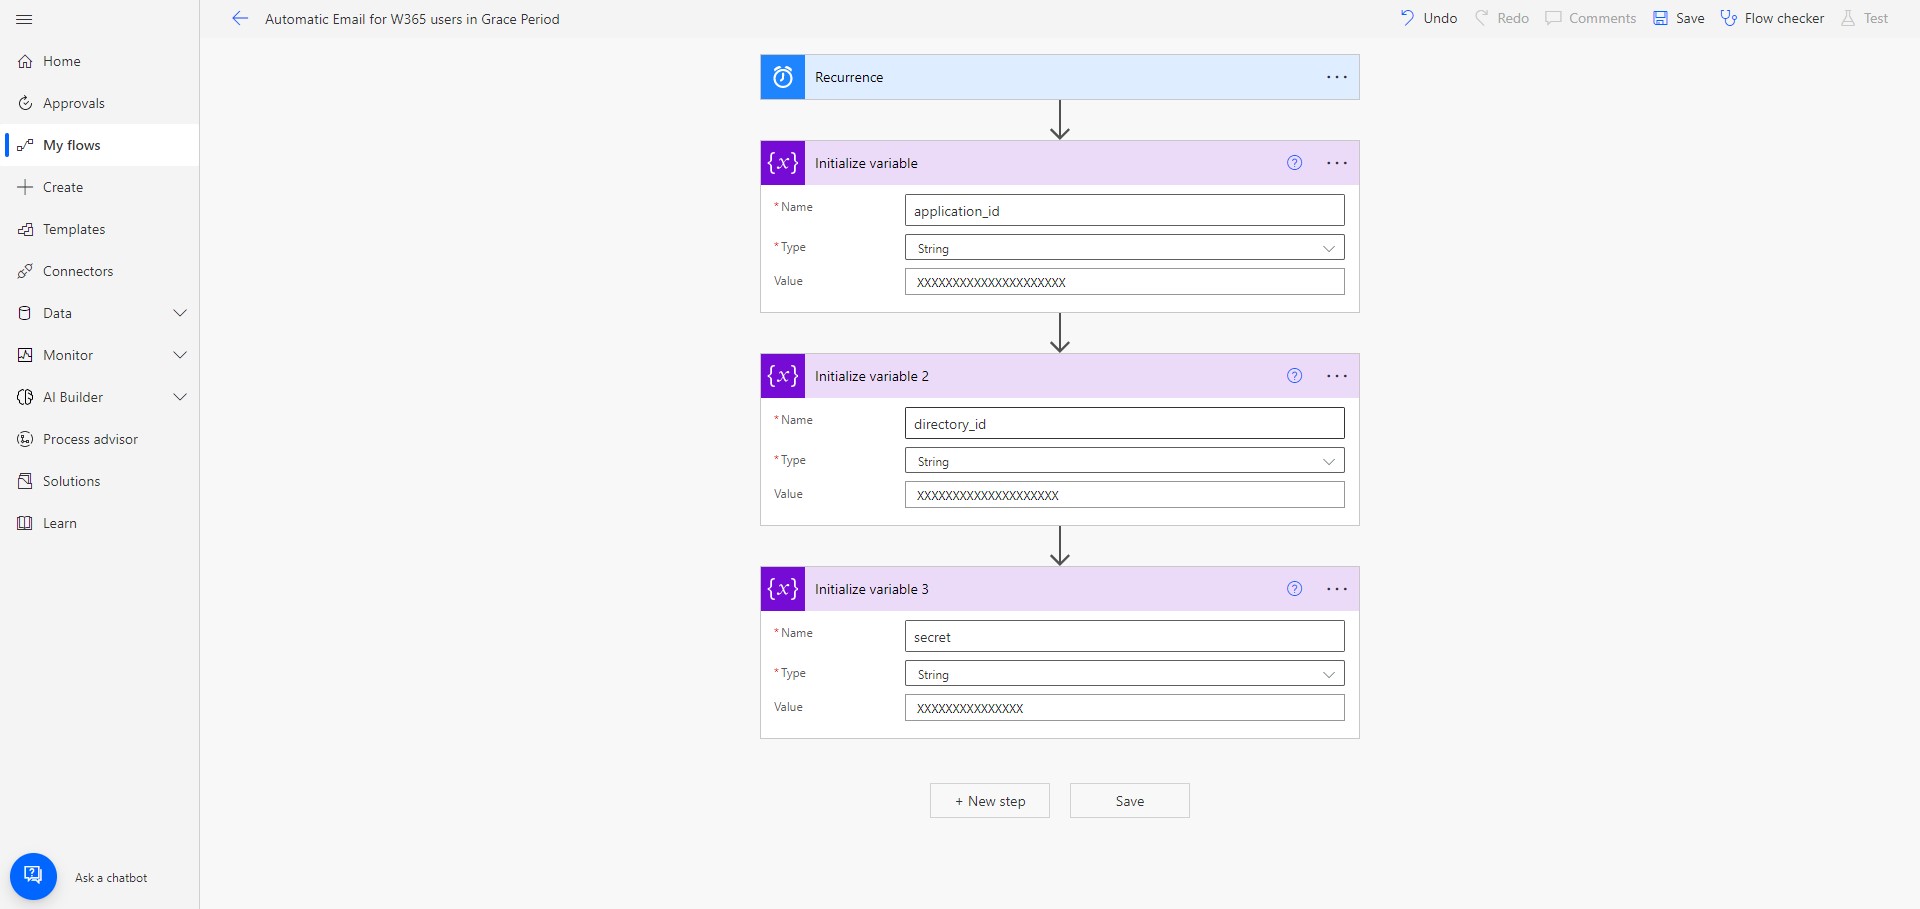Run the Flow checker
Screen dimensions: 1920x909
click(x=1771, y=17)
